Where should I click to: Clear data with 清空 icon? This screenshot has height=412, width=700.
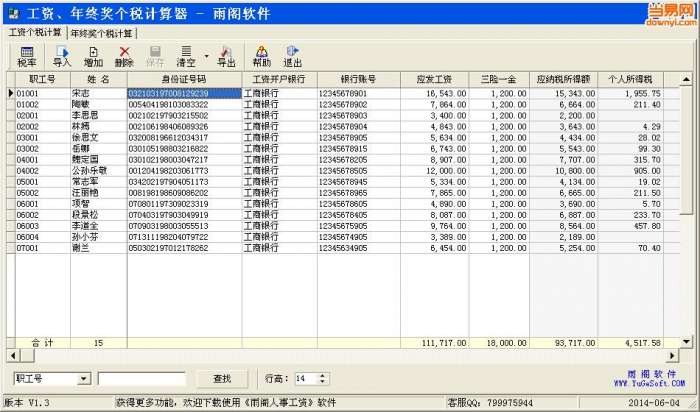pos(186,57)
